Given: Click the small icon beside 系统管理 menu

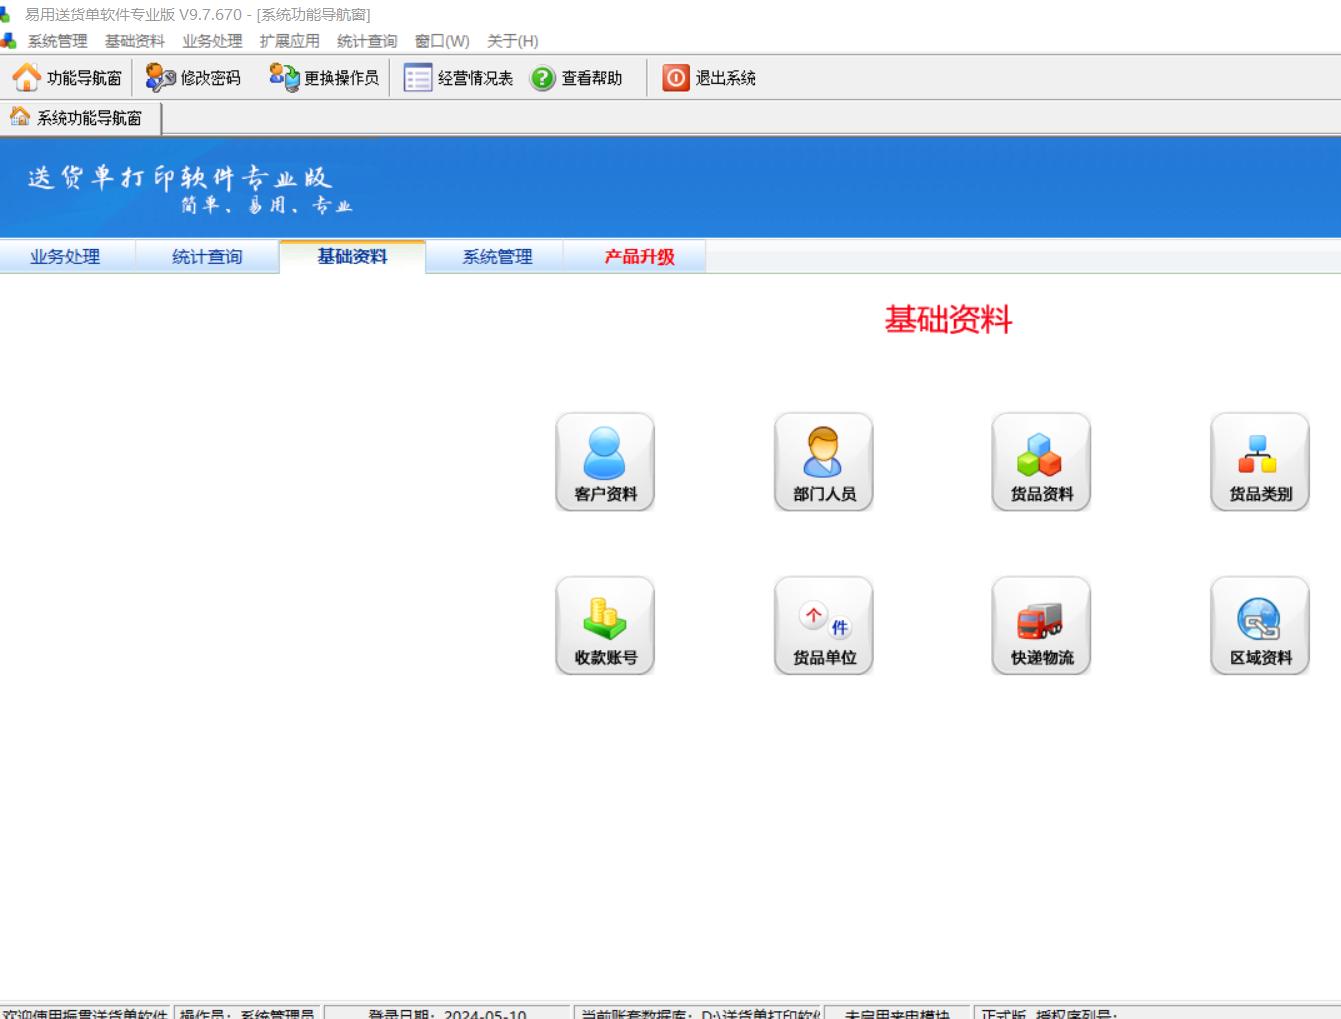Looking at the screenshot, I should 9,41.
